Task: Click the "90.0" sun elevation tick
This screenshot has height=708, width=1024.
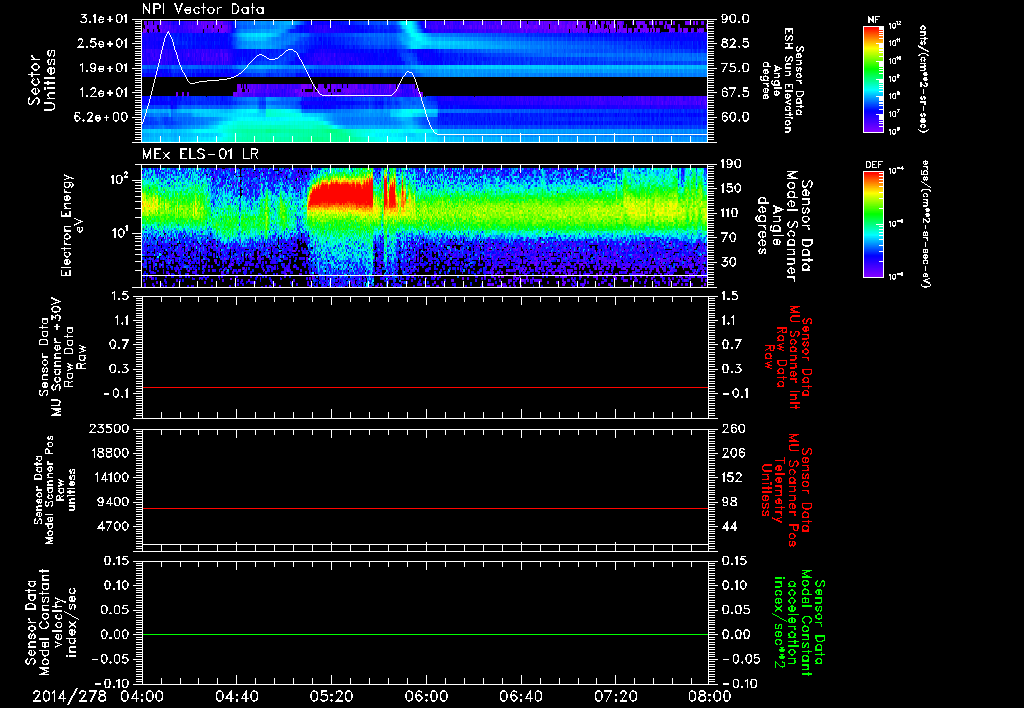Action: (735, 19)
